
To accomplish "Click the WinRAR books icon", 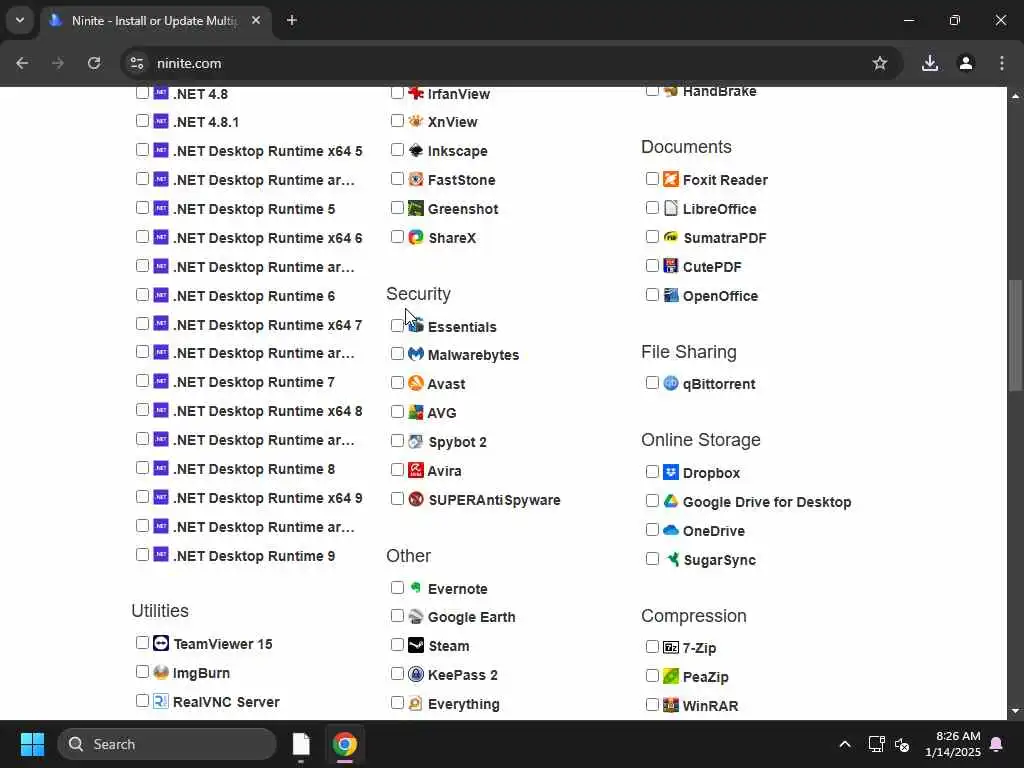I will click(671, 705).
